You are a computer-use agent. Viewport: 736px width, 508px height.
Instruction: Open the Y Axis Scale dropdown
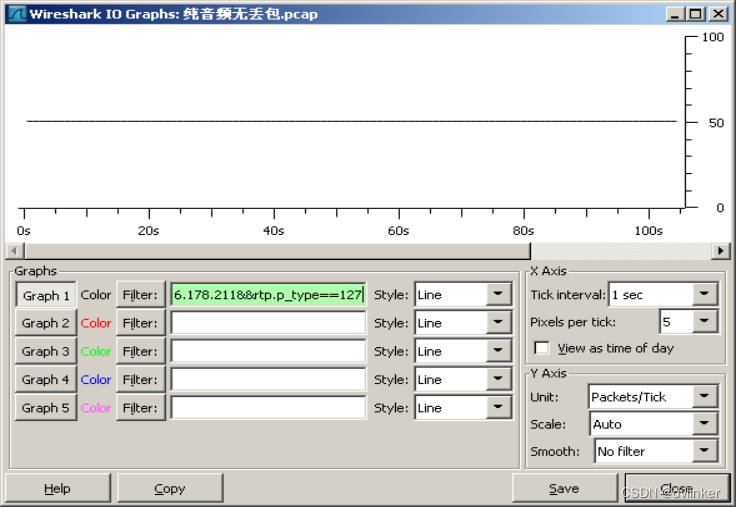click(654, 424)
